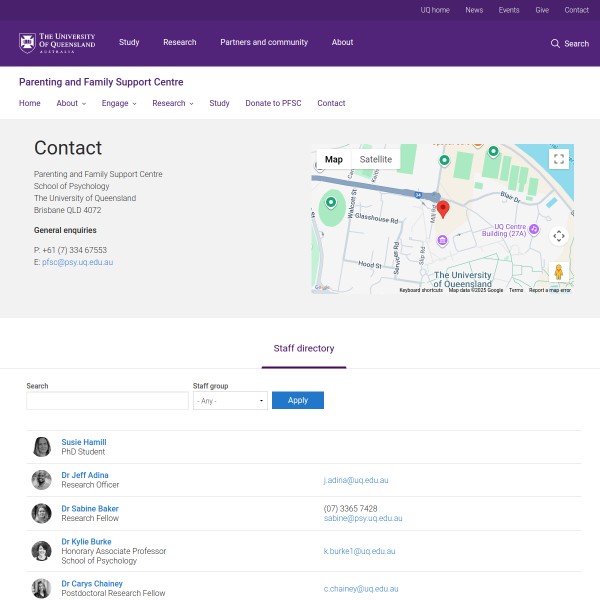Image resolution: width=600 pixels, height=600 pixels.
Task: Email pfsc@psy.uq.edu.au link
Action: pyautogui.click(x=77, y=262)
